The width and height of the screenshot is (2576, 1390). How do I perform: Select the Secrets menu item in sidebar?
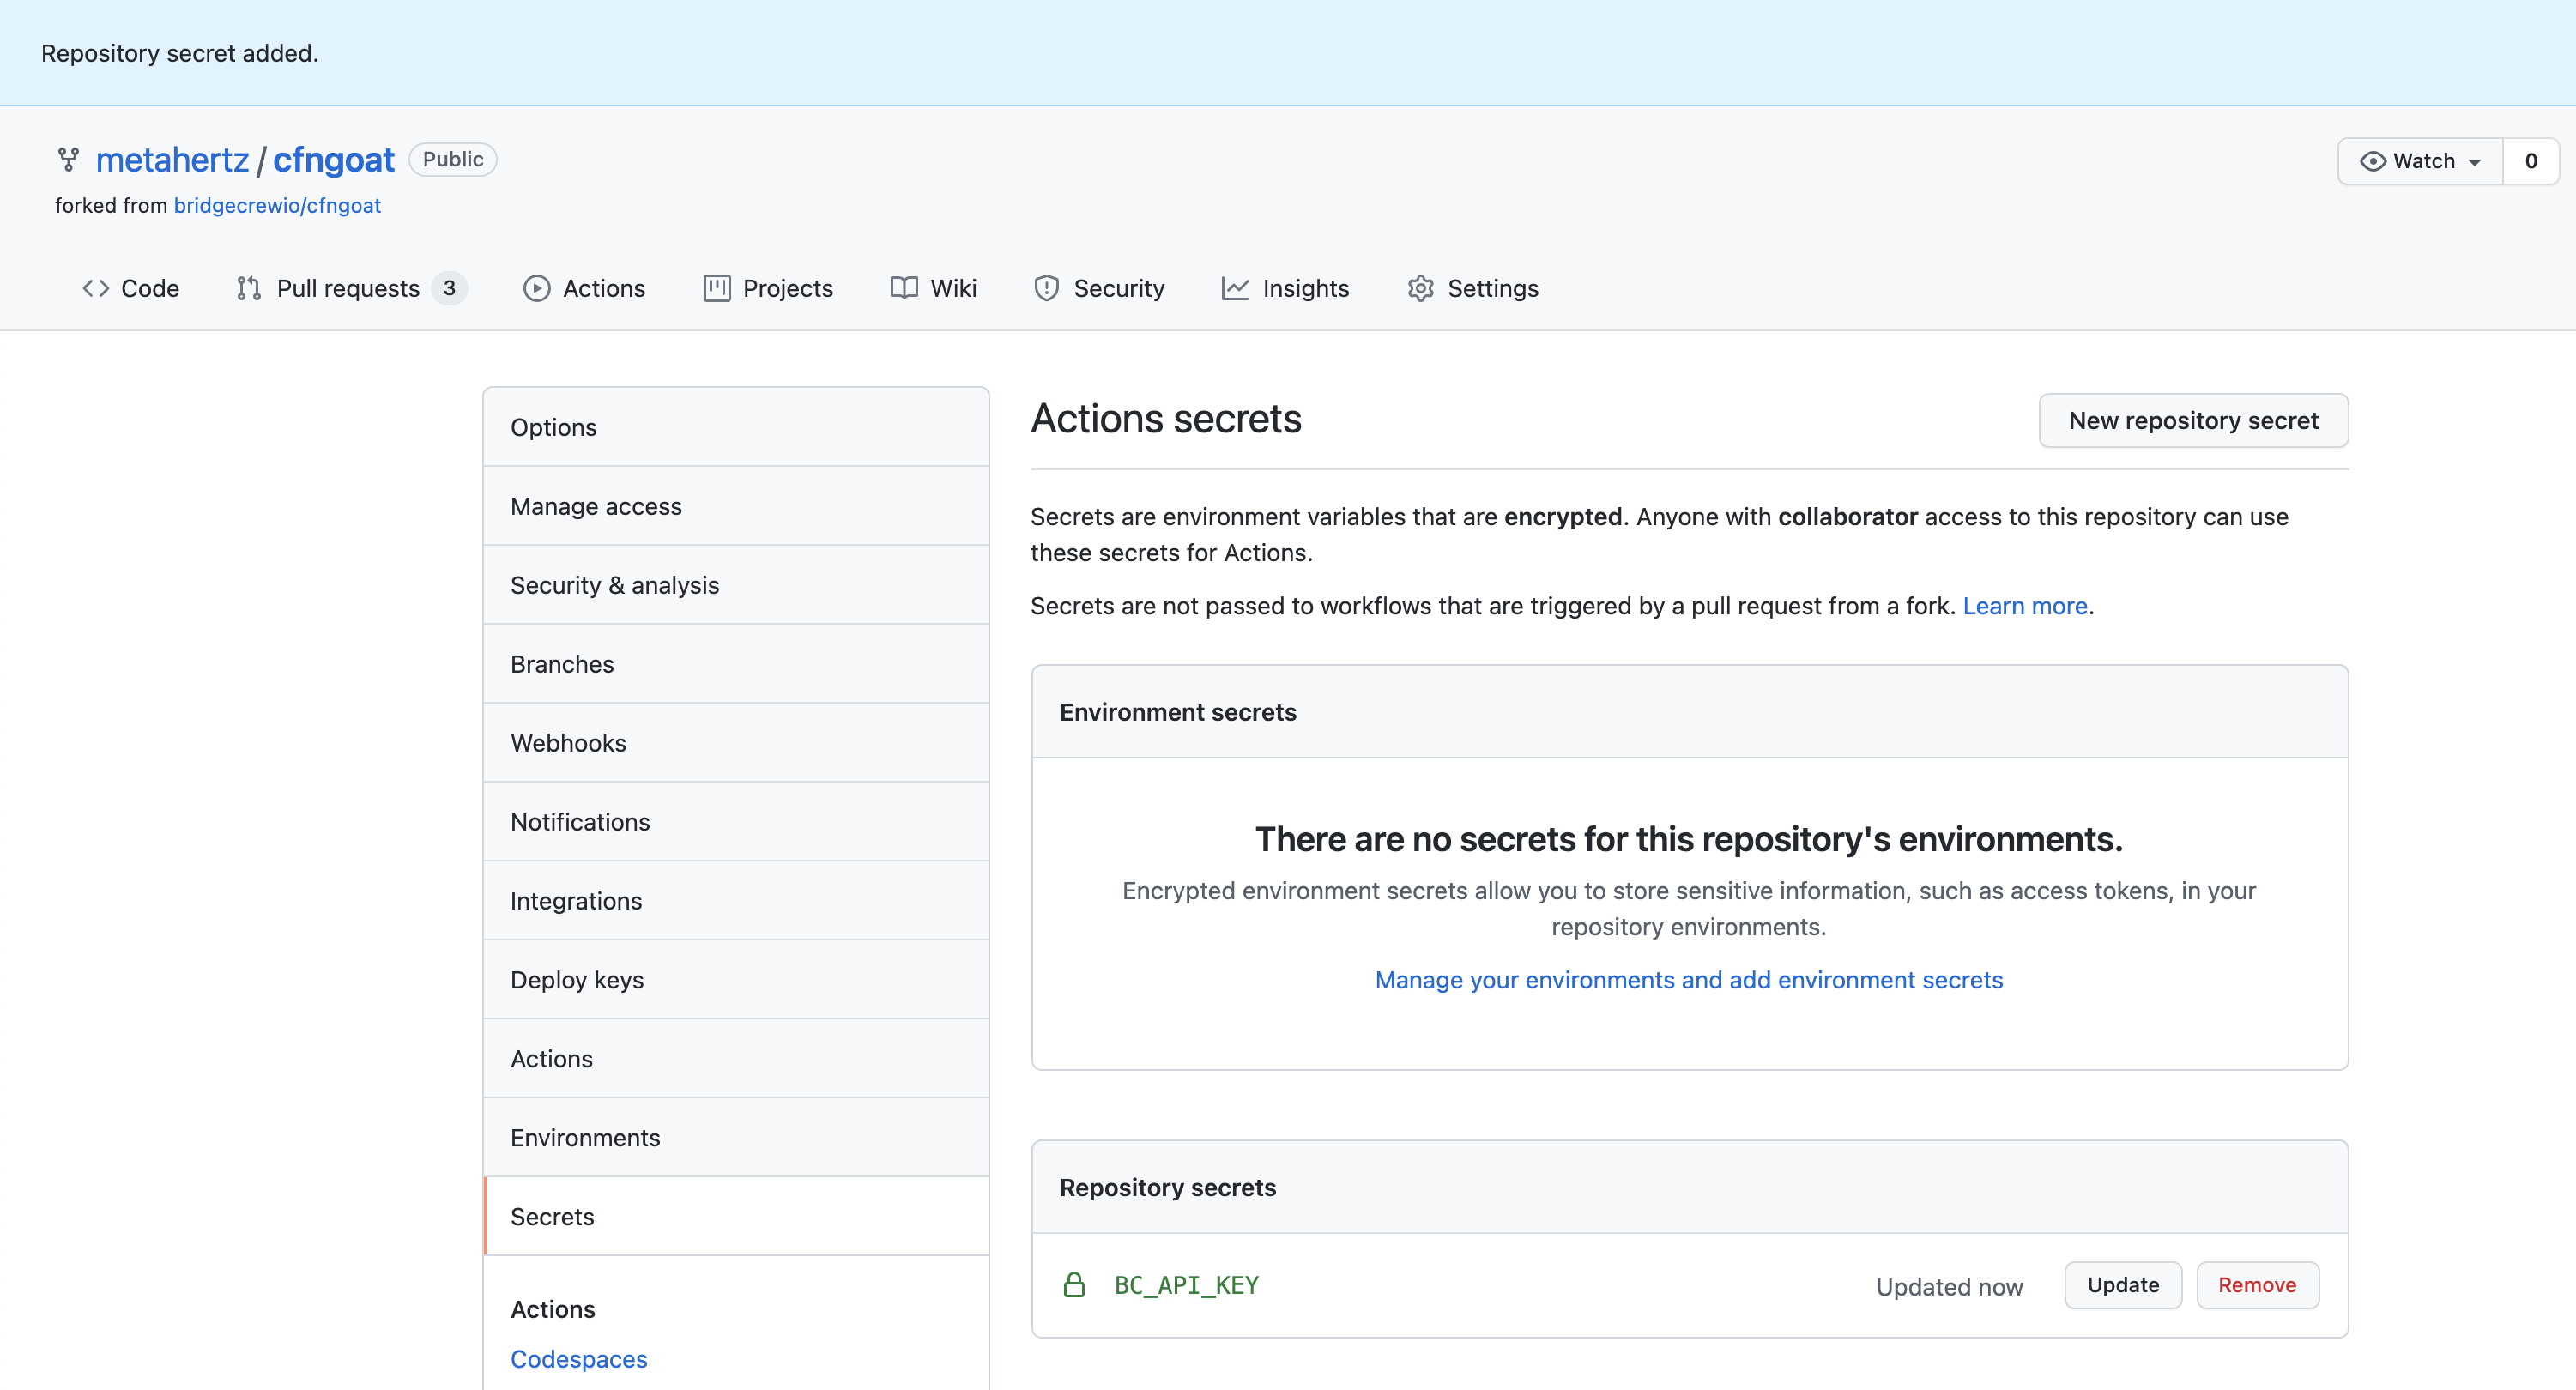553,1216
